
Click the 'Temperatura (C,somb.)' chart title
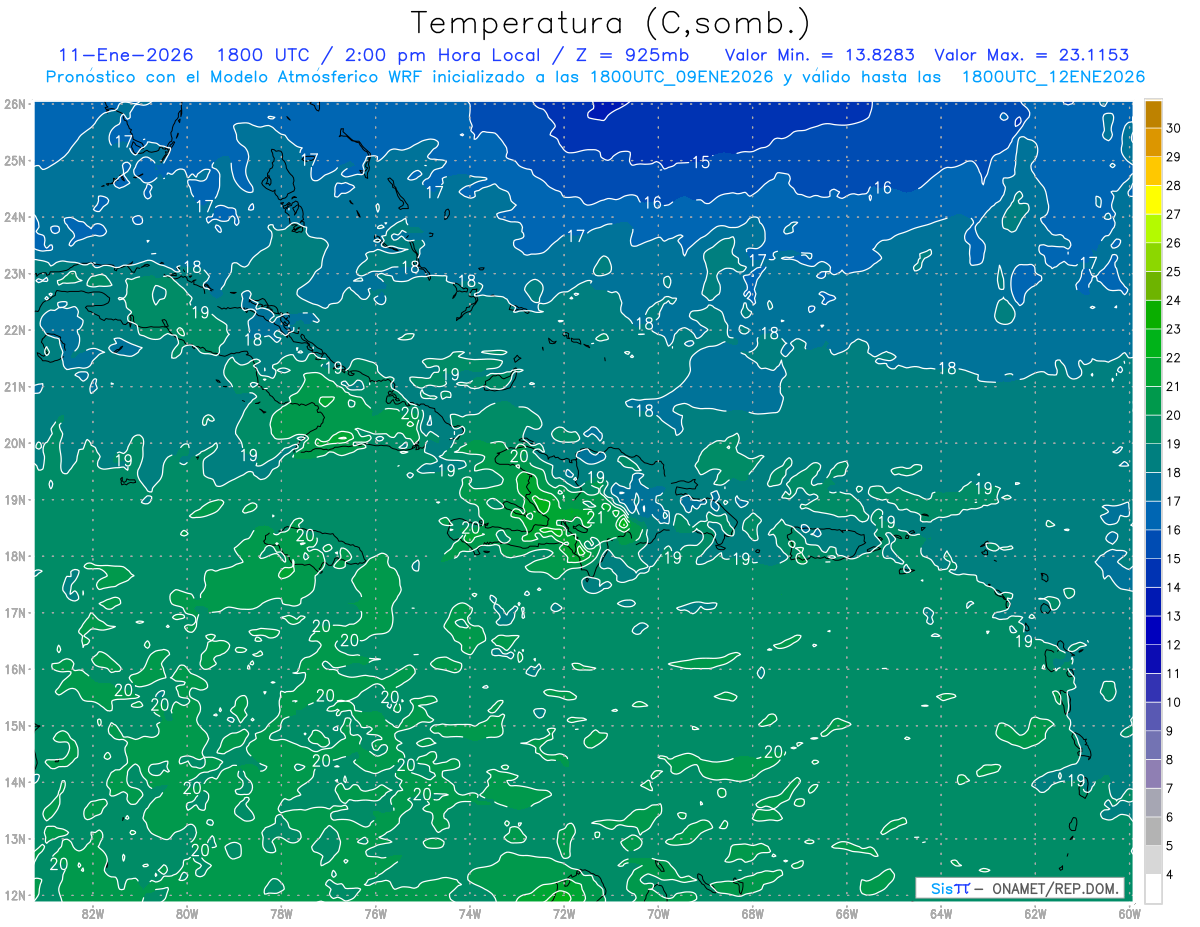point(610,23)
